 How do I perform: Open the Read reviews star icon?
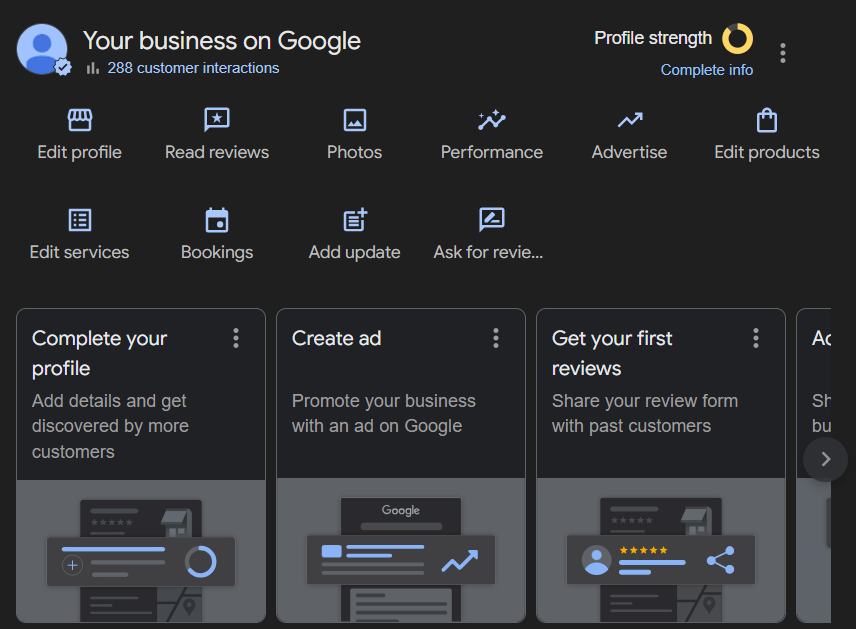tap(217, 120)
